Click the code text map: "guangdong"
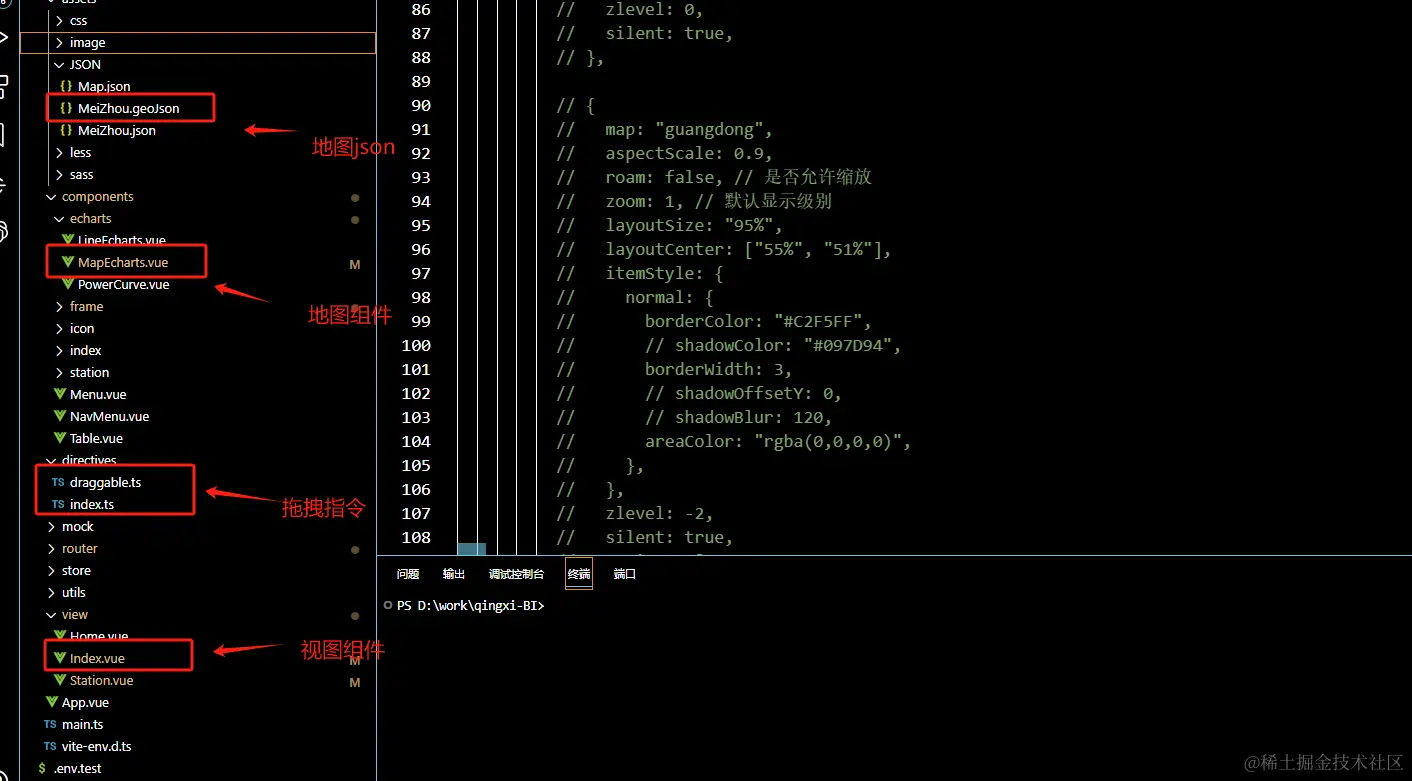1412x781 pixels. coord(689,130)
